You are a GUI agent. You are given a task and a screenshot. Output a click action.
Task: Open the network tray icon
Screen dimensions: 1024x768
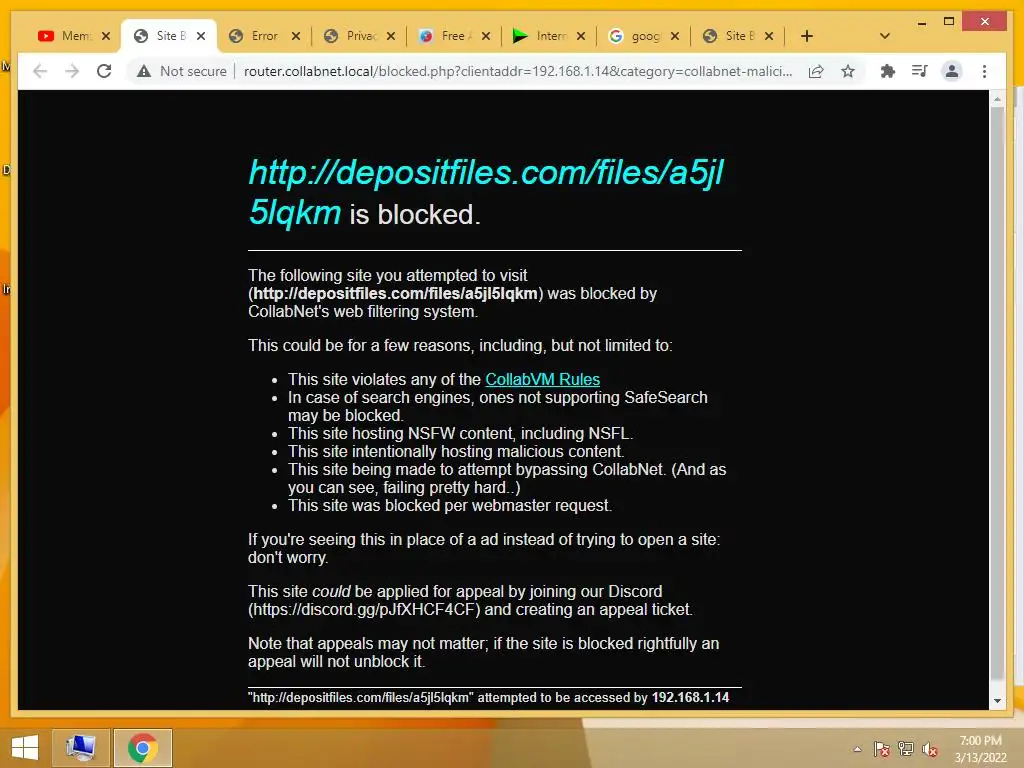906,749
